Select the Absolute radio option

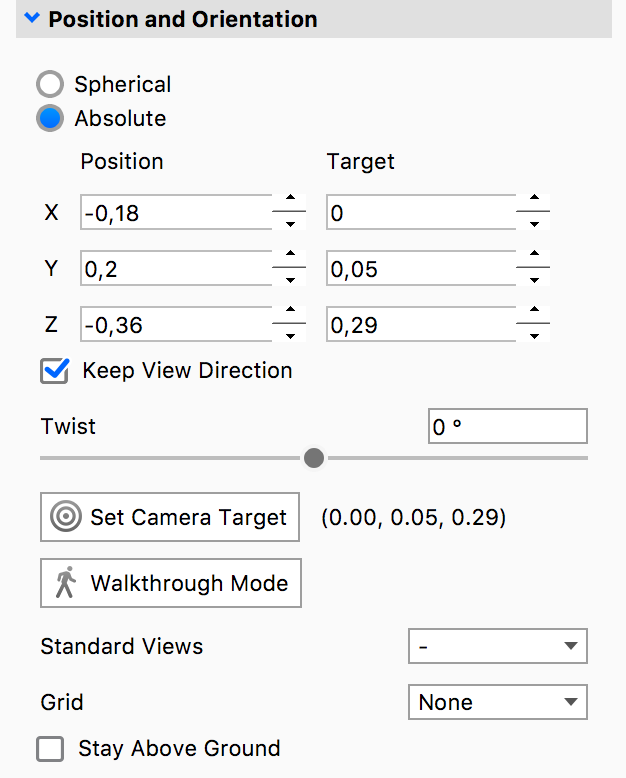point(51,118)
